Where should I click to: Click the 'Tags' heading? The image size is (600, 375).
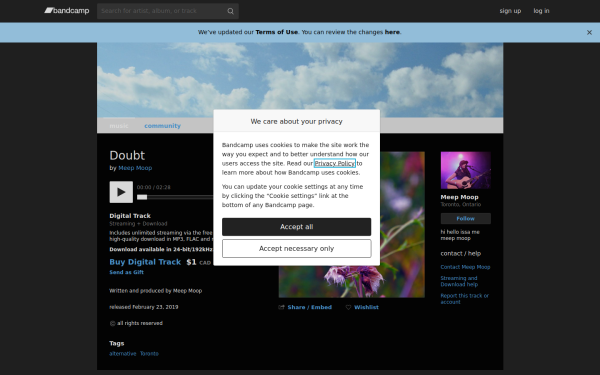(117, 343)
